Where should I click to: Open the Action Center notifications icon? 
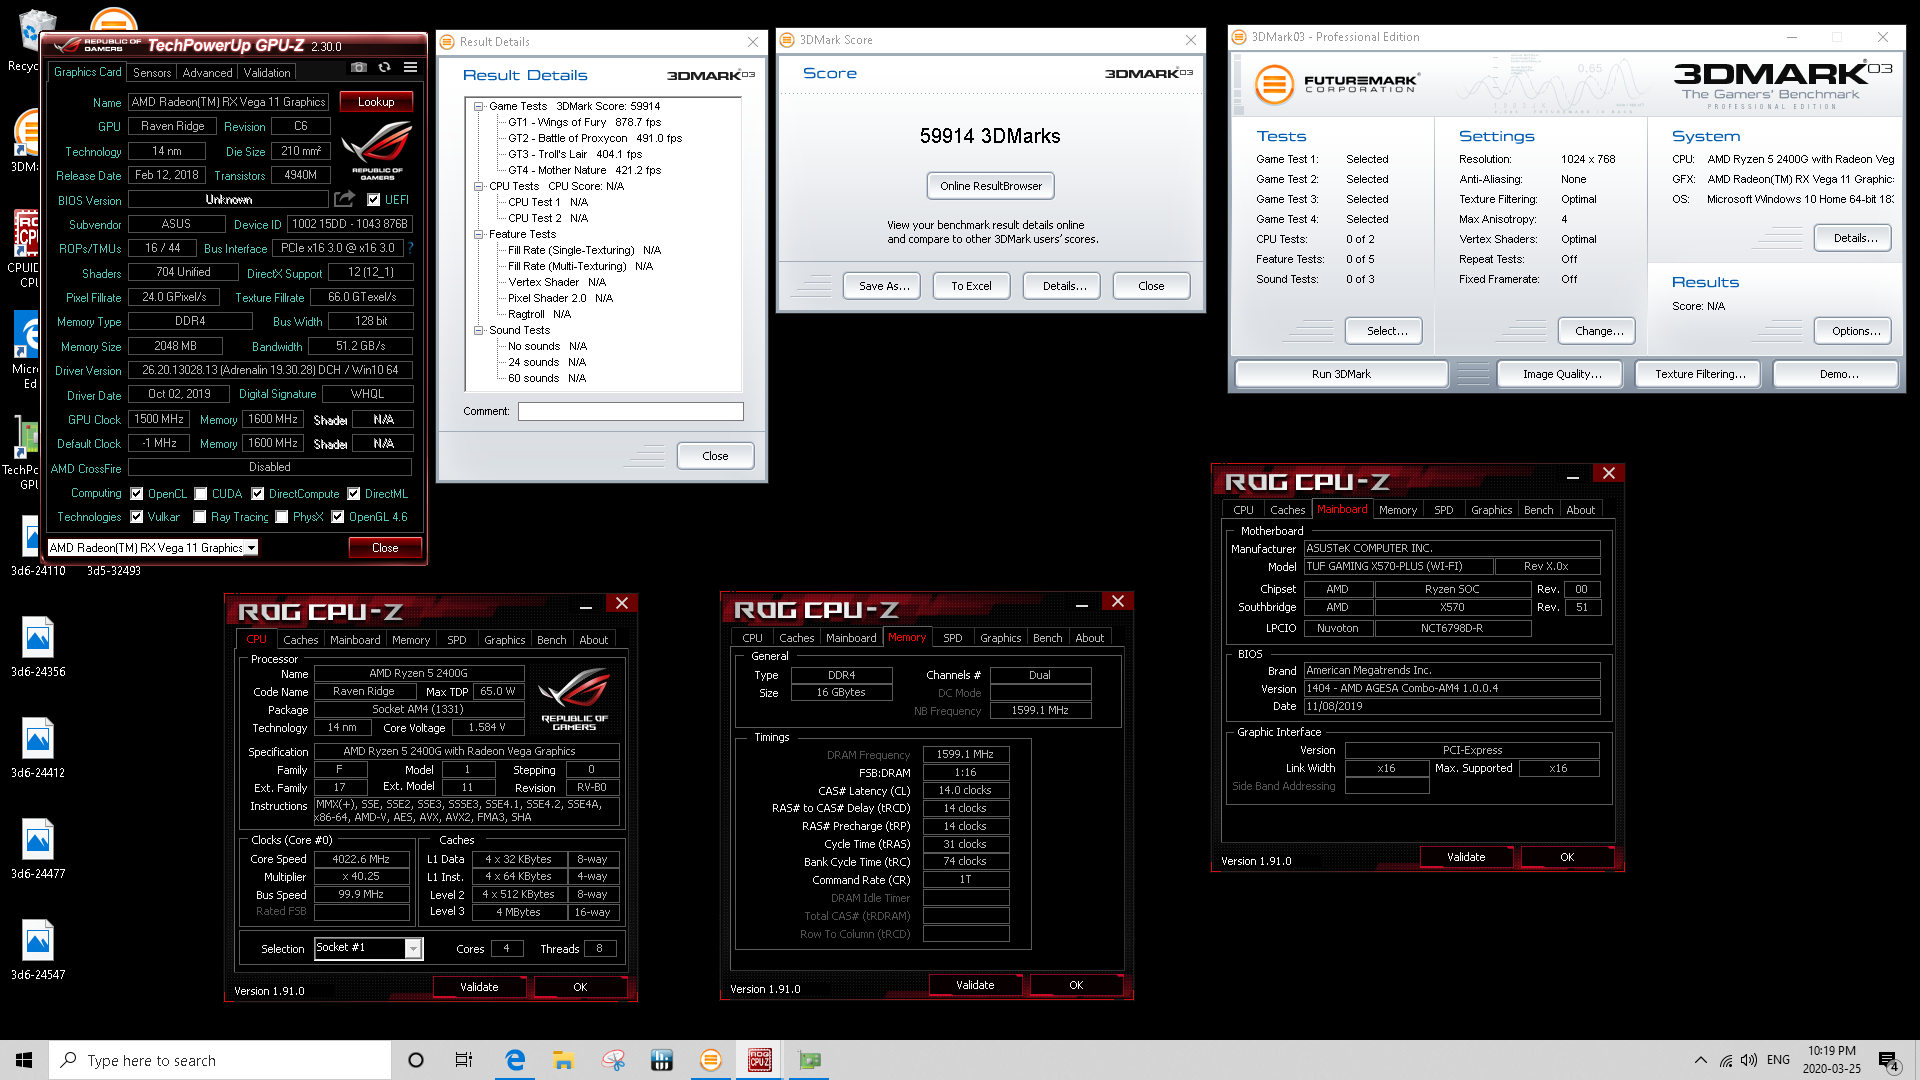pos(1888,1061)
